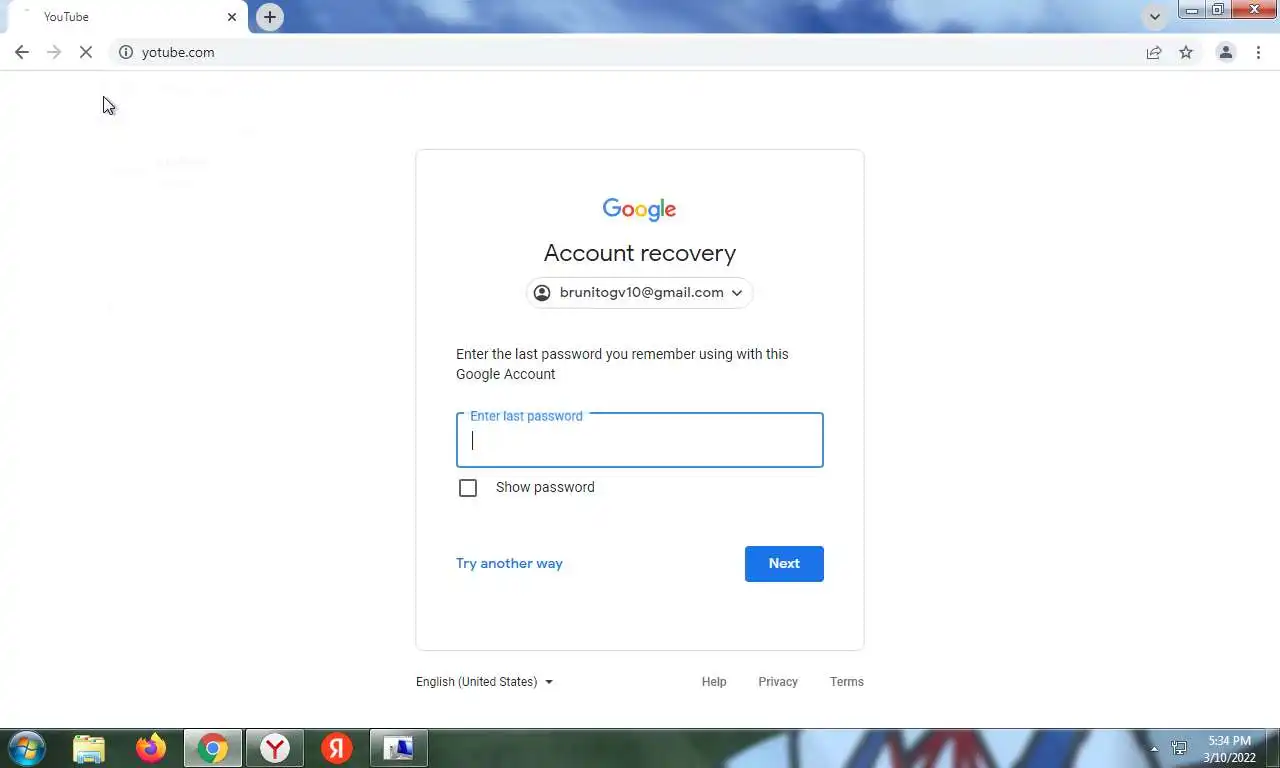
Task: Click the network tray icon
Action: coord(1179,748)
